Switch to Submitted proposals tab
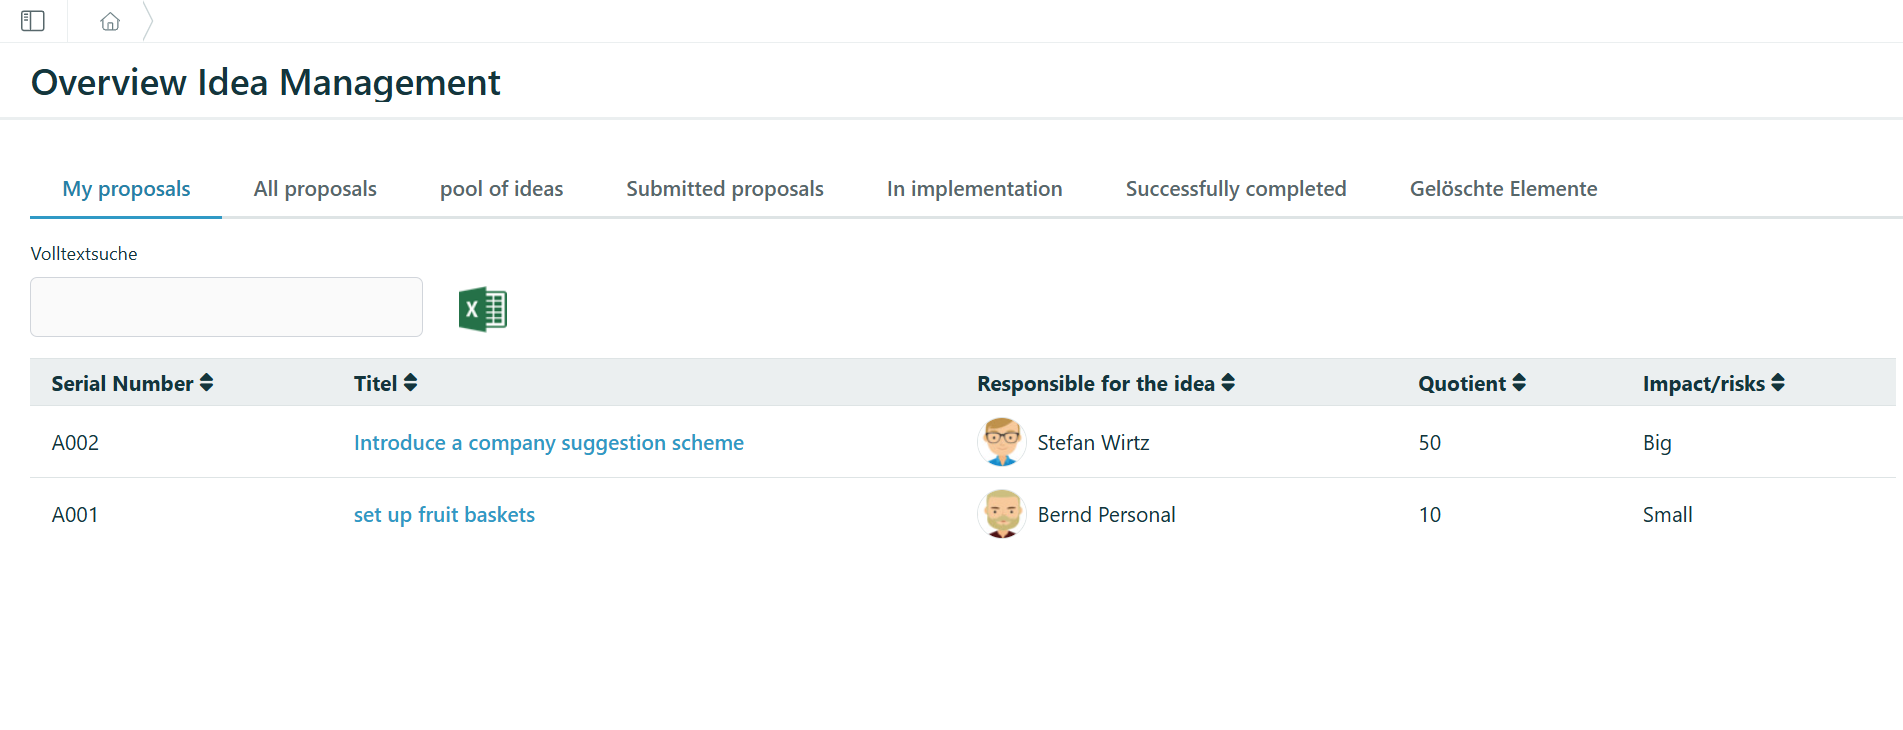The image size is (1903, 730). [724, 188]
